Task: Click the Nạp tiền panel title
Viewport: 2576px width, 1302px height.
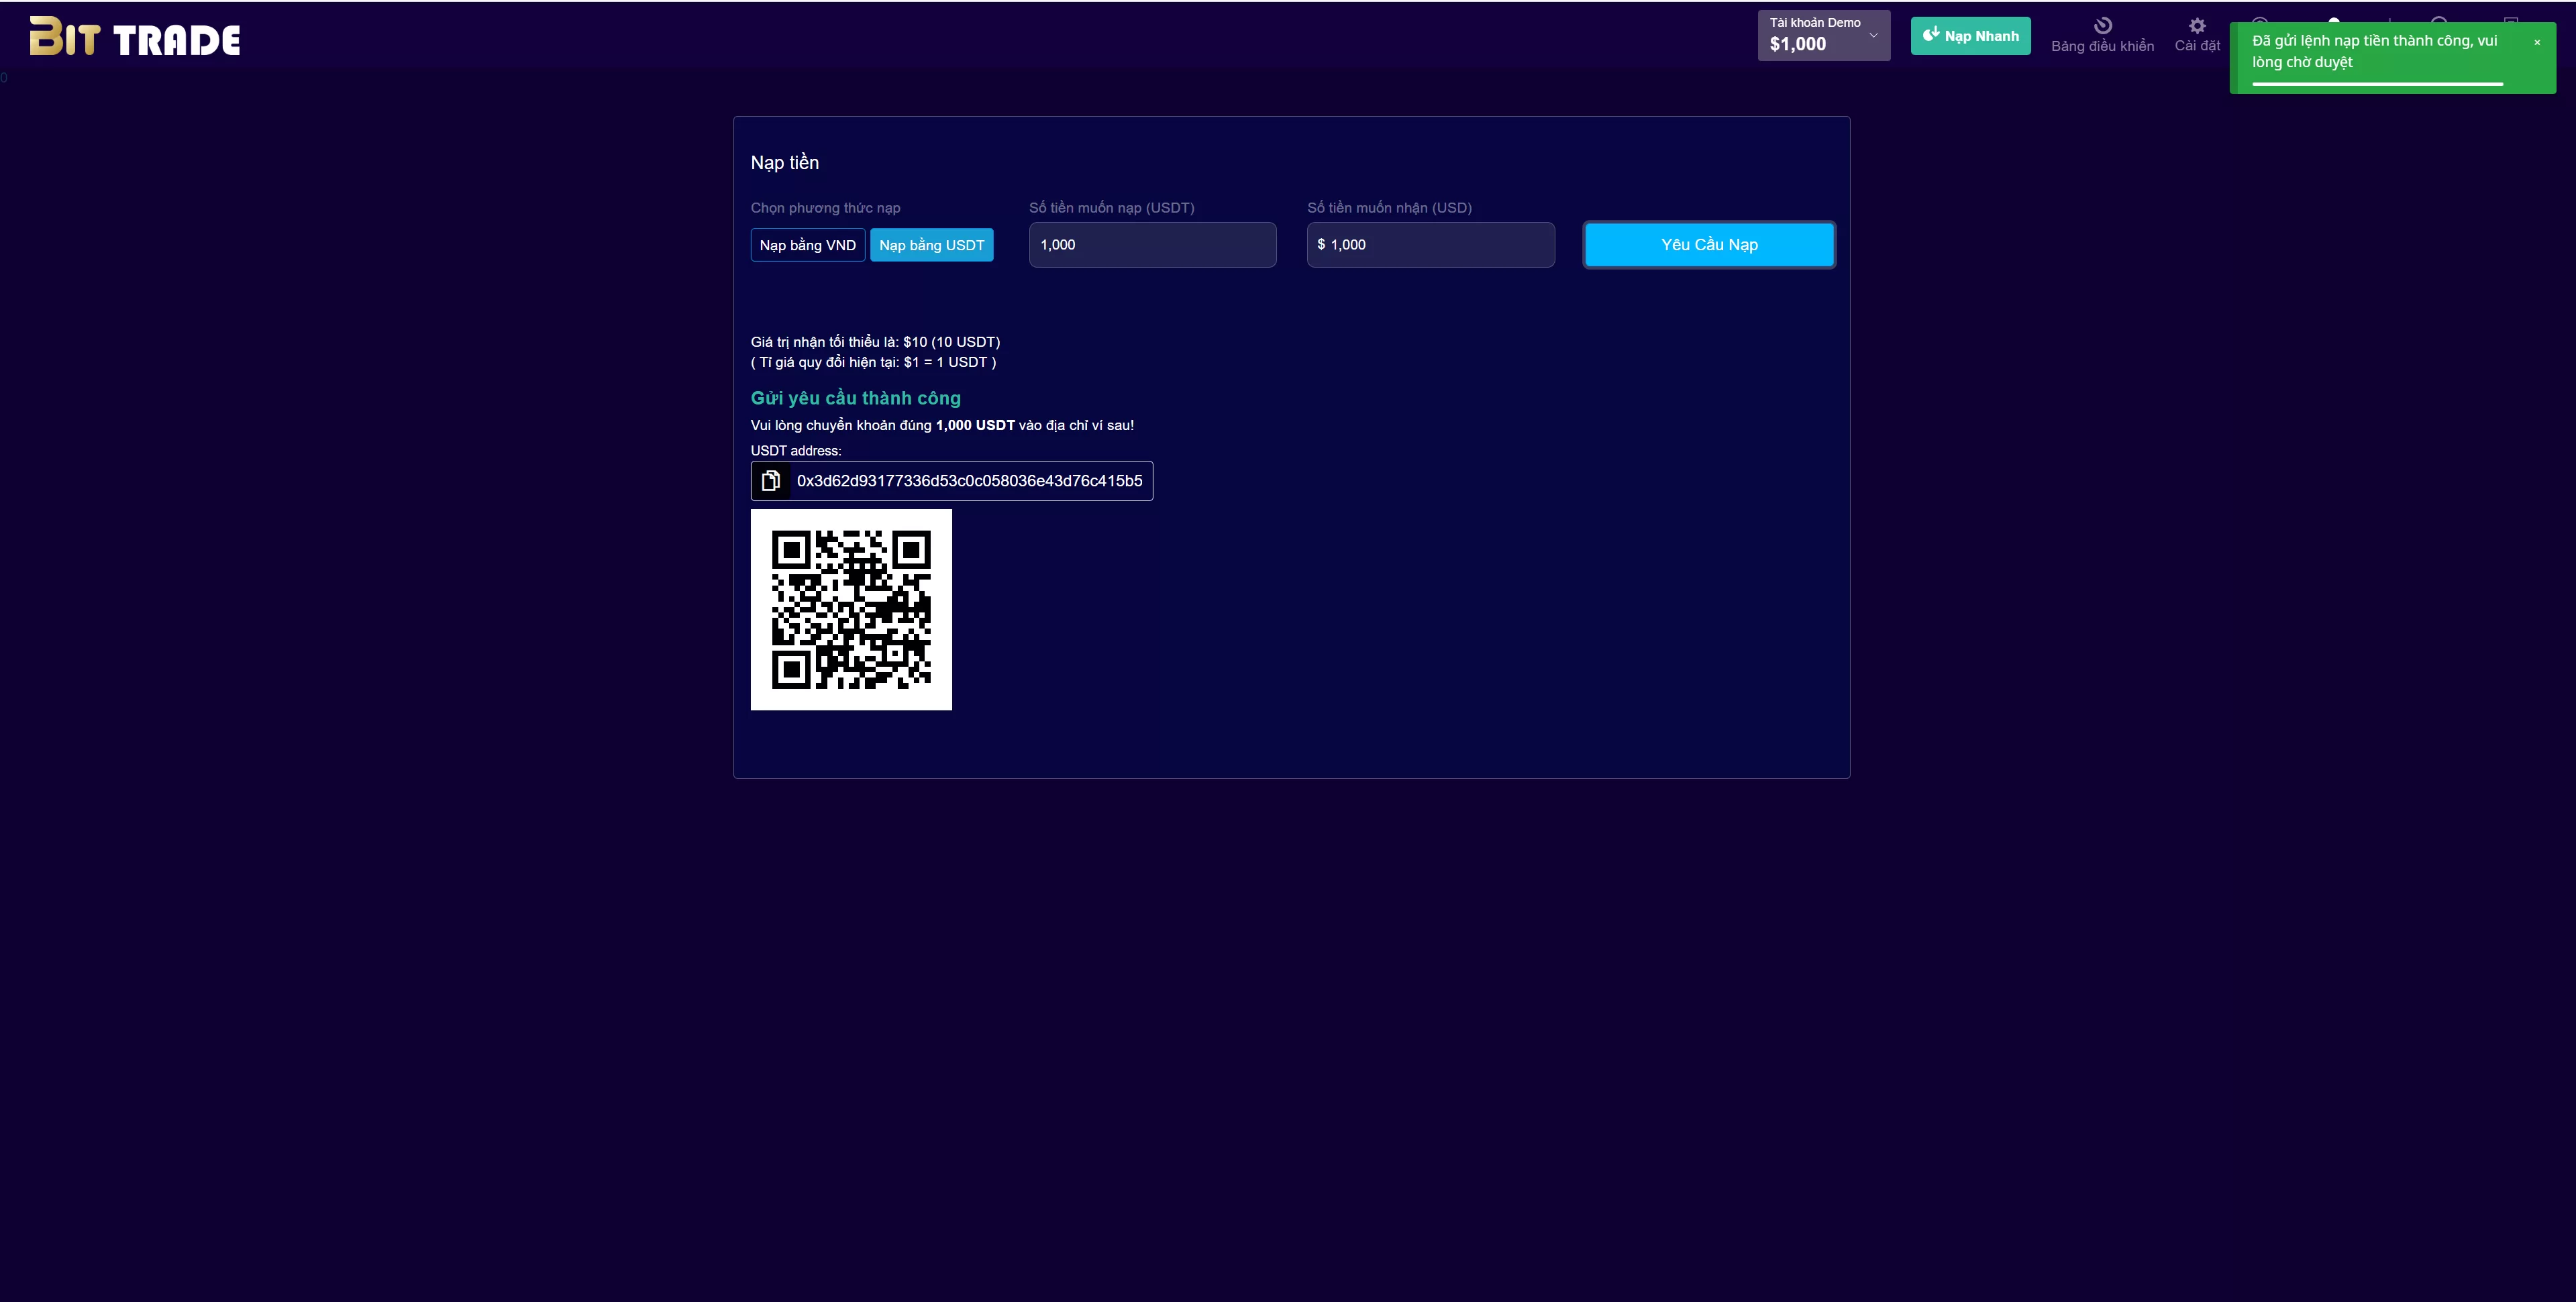Action: (784, 163)
